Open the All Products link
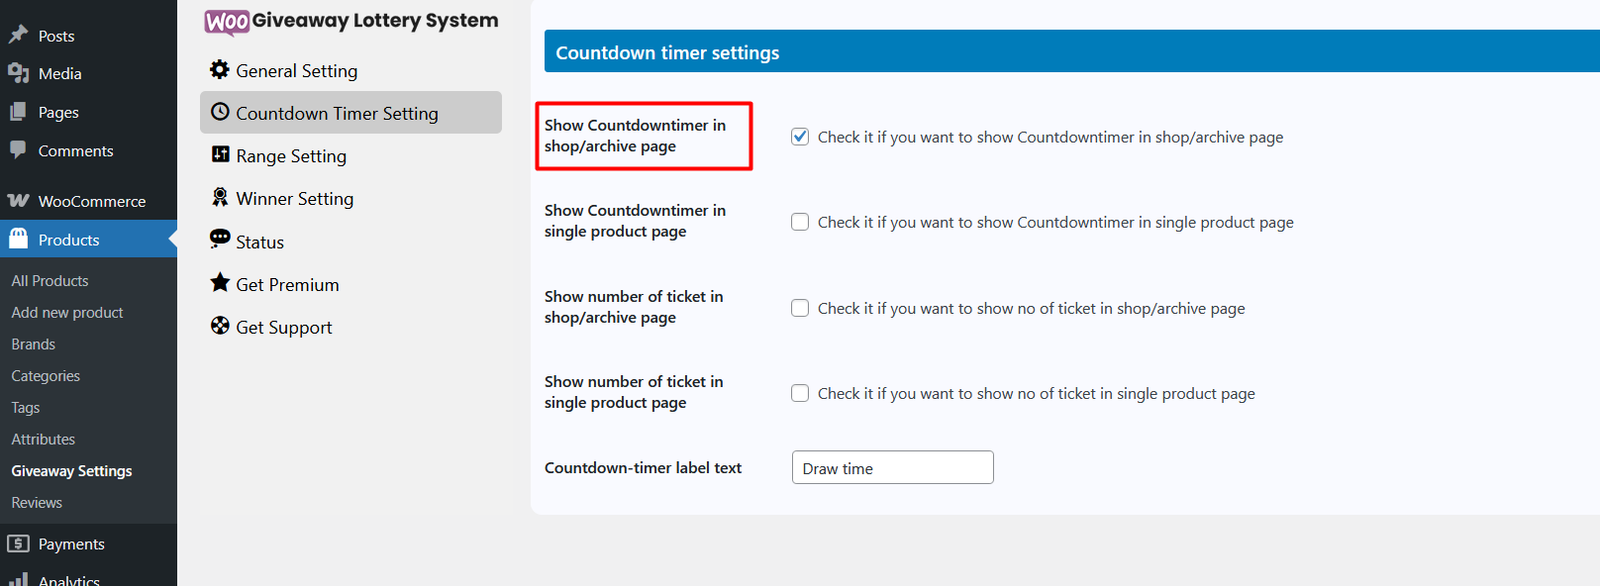 click(x=50, y=281)
